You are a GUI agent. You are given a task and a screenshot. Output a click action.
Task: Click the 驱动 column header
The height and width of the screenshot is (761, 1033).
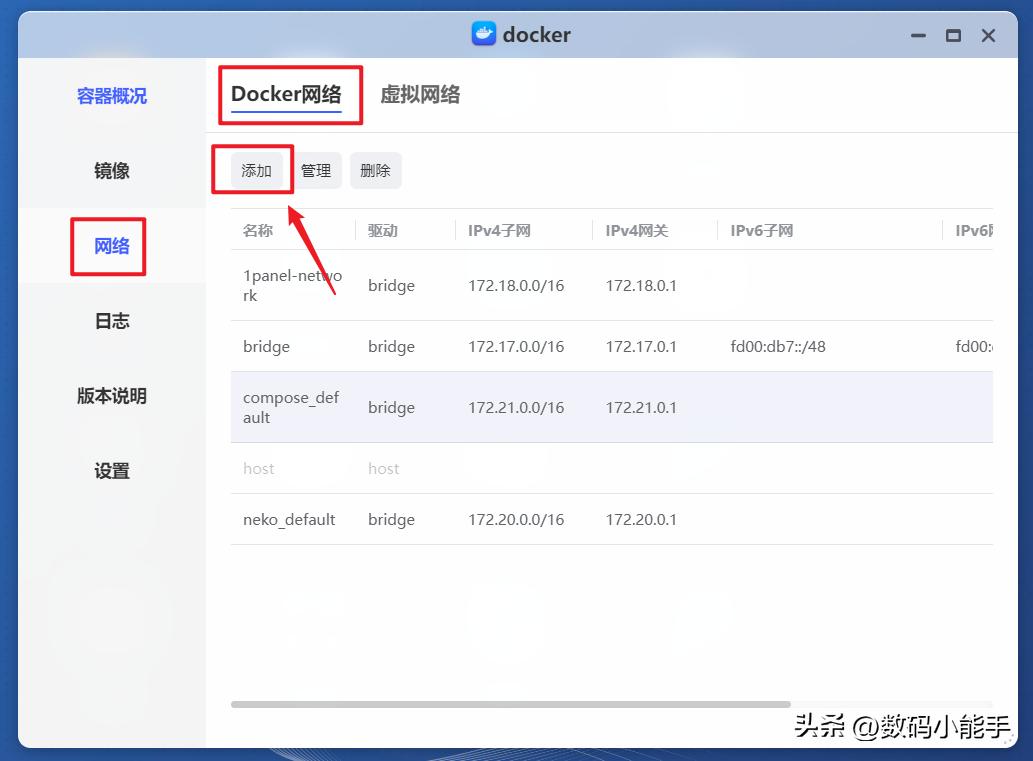pos(383,231)
